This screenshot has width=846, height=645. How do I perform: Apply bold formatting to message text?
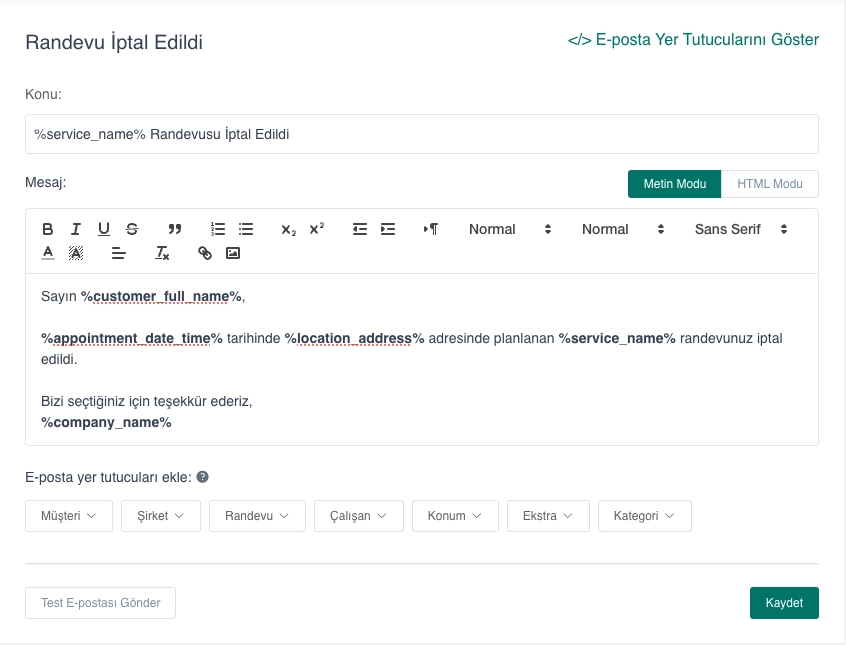point(47,229)
